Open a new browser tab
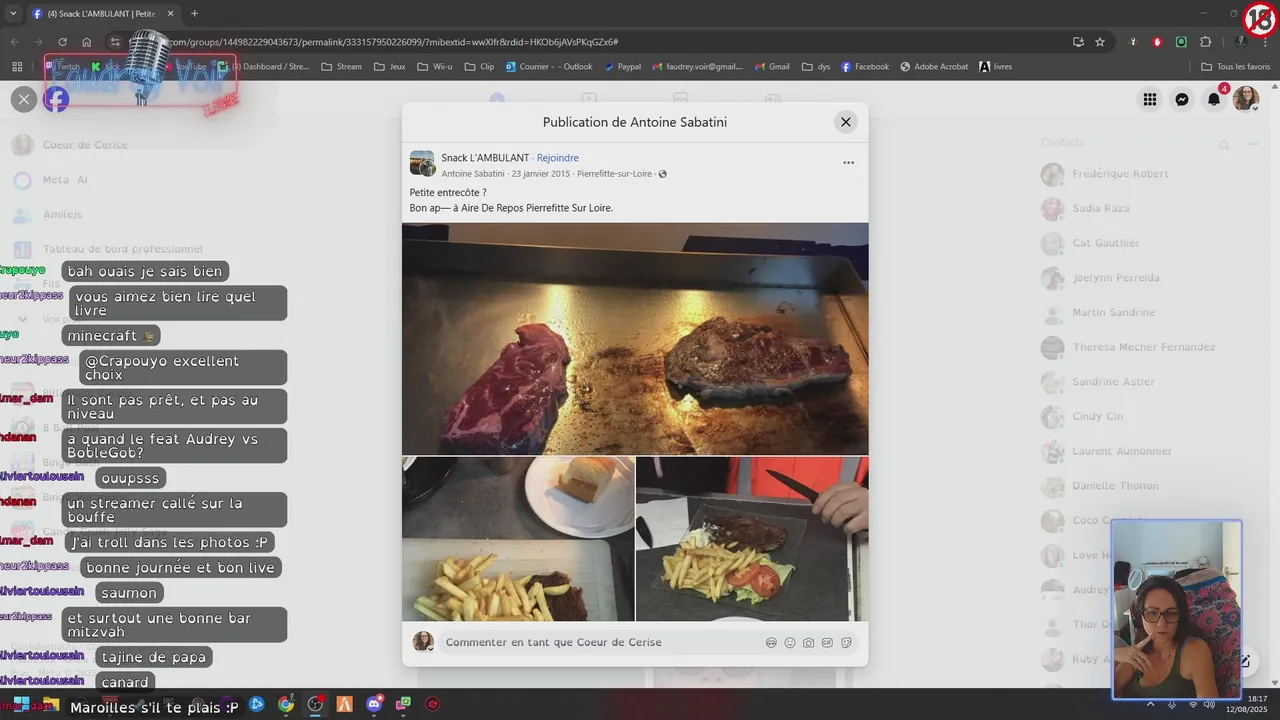 click(194, 14)
